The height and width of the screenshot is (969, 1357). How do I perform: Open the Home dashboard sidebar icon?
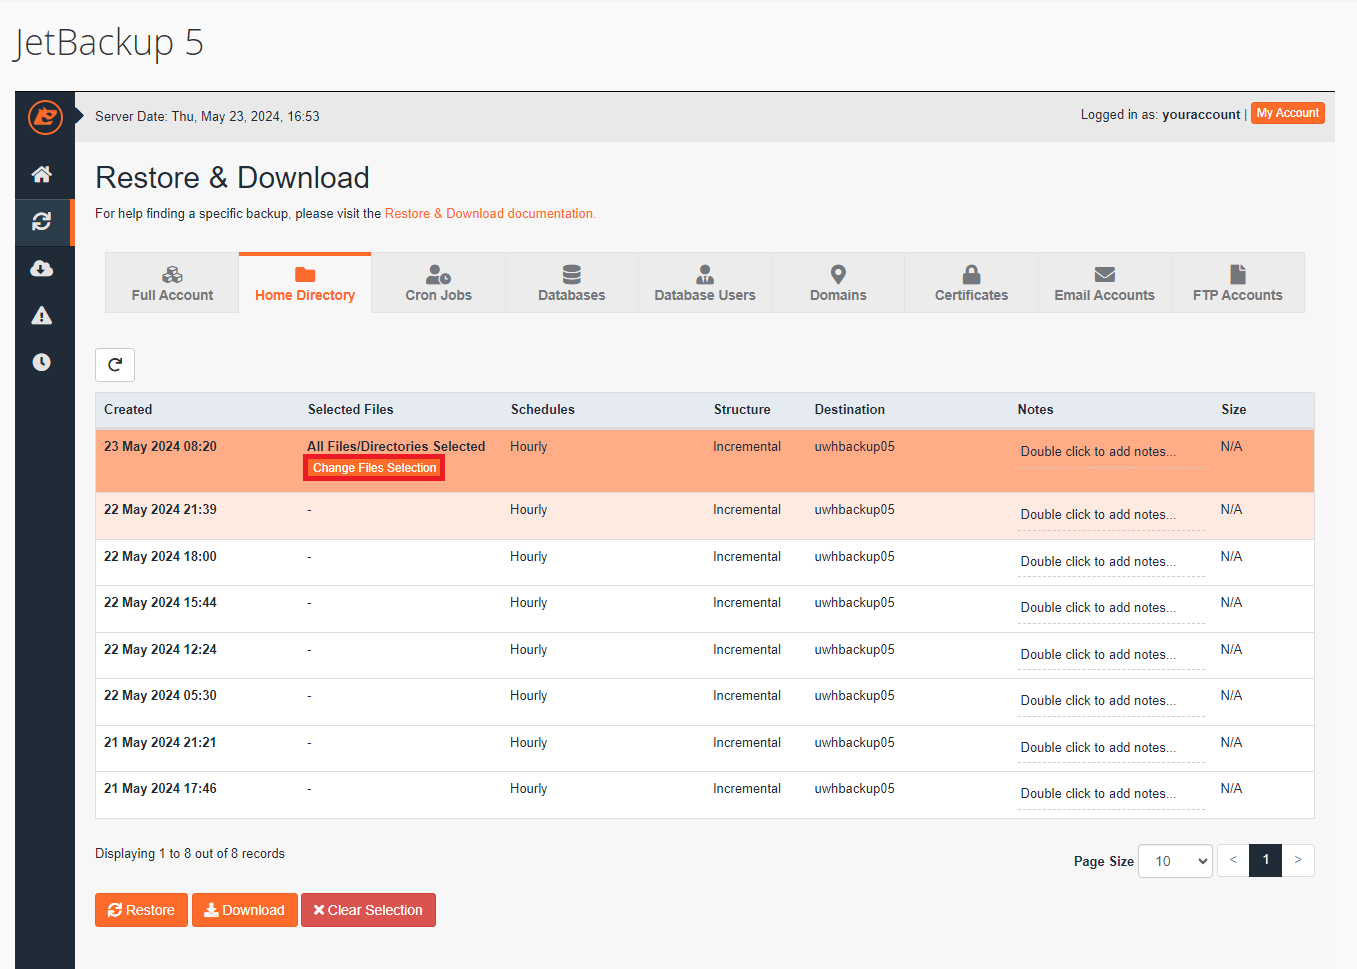click(x=42, y=175)
